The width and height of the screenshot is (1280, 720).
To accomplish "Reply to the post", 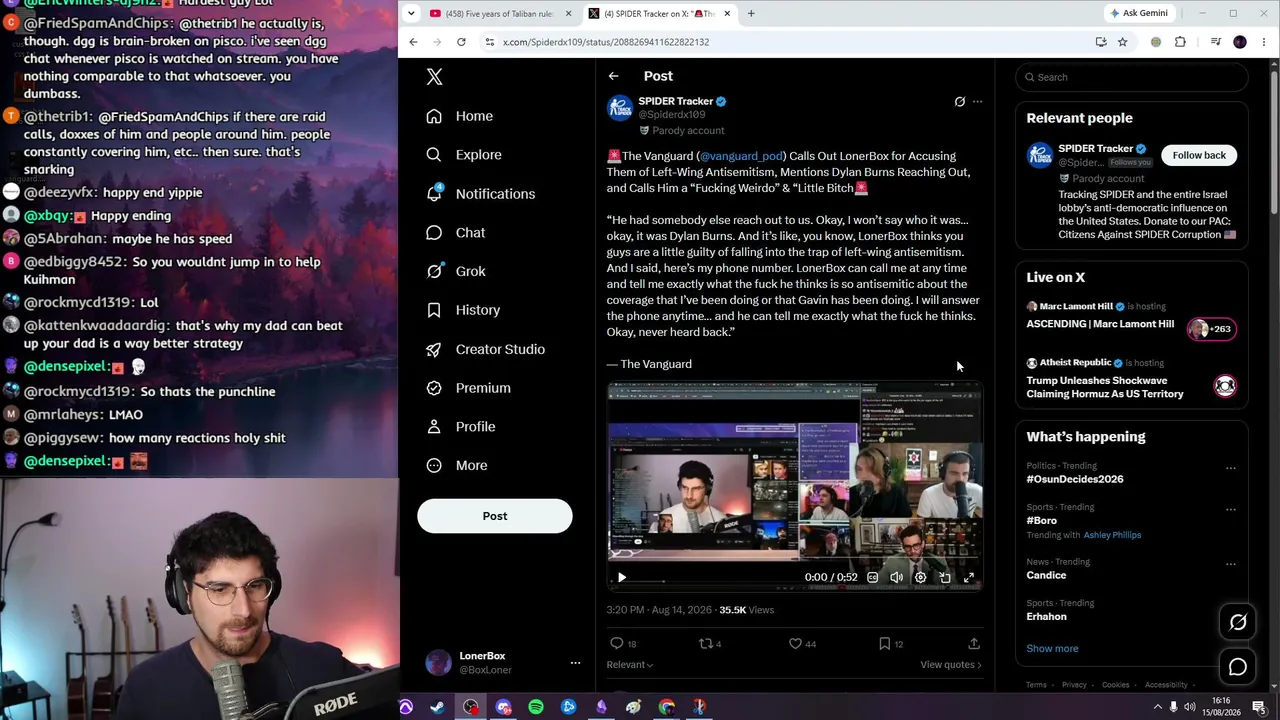I will 623,644.
